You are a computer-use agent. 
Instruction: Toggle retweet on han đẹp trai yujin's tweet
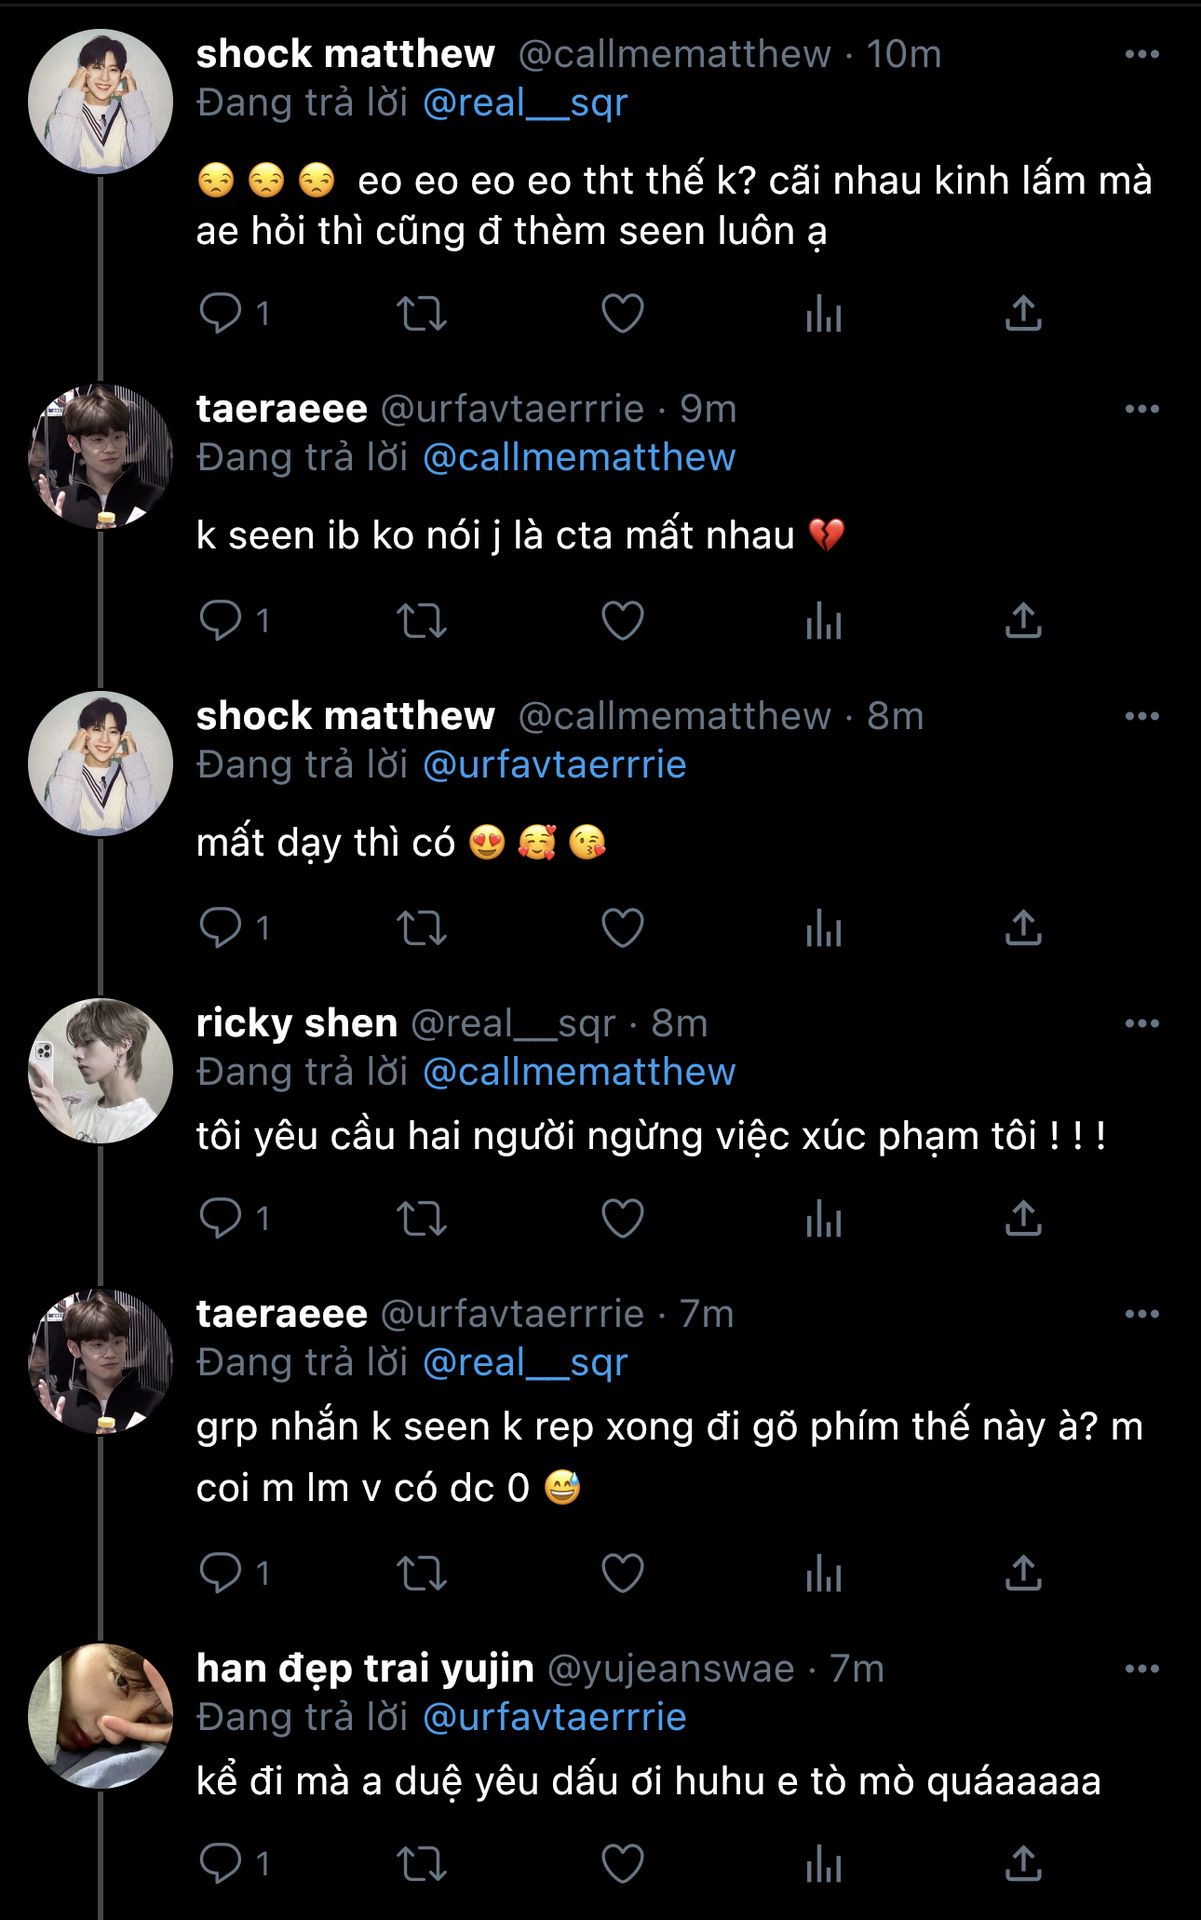point(422,1863)
